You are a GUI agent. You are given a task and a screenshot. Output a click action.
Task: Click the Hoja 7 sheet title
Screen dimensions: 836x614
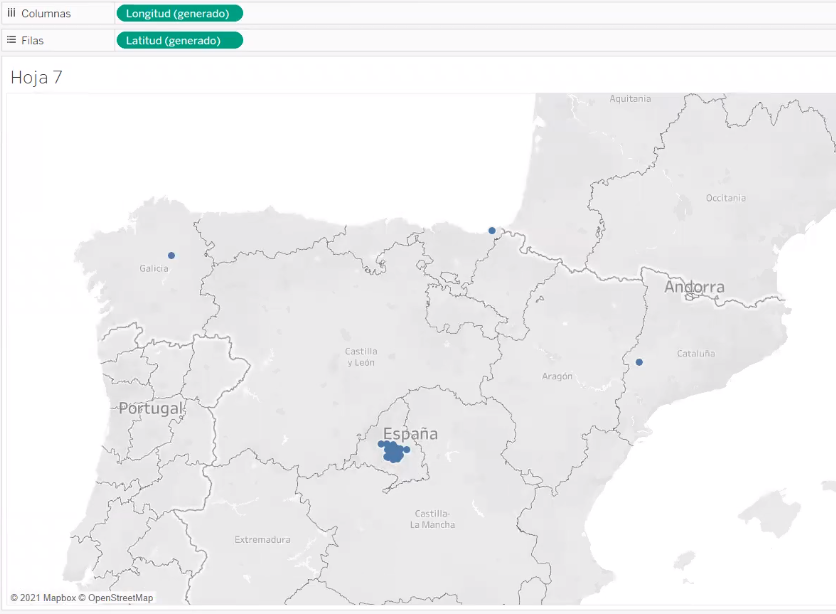(36, 77)
